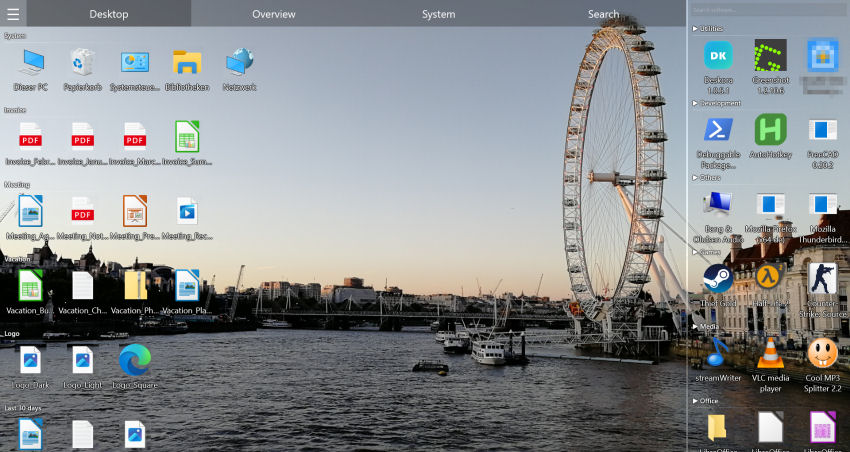Click the Vacation group label

pos(17,259)
